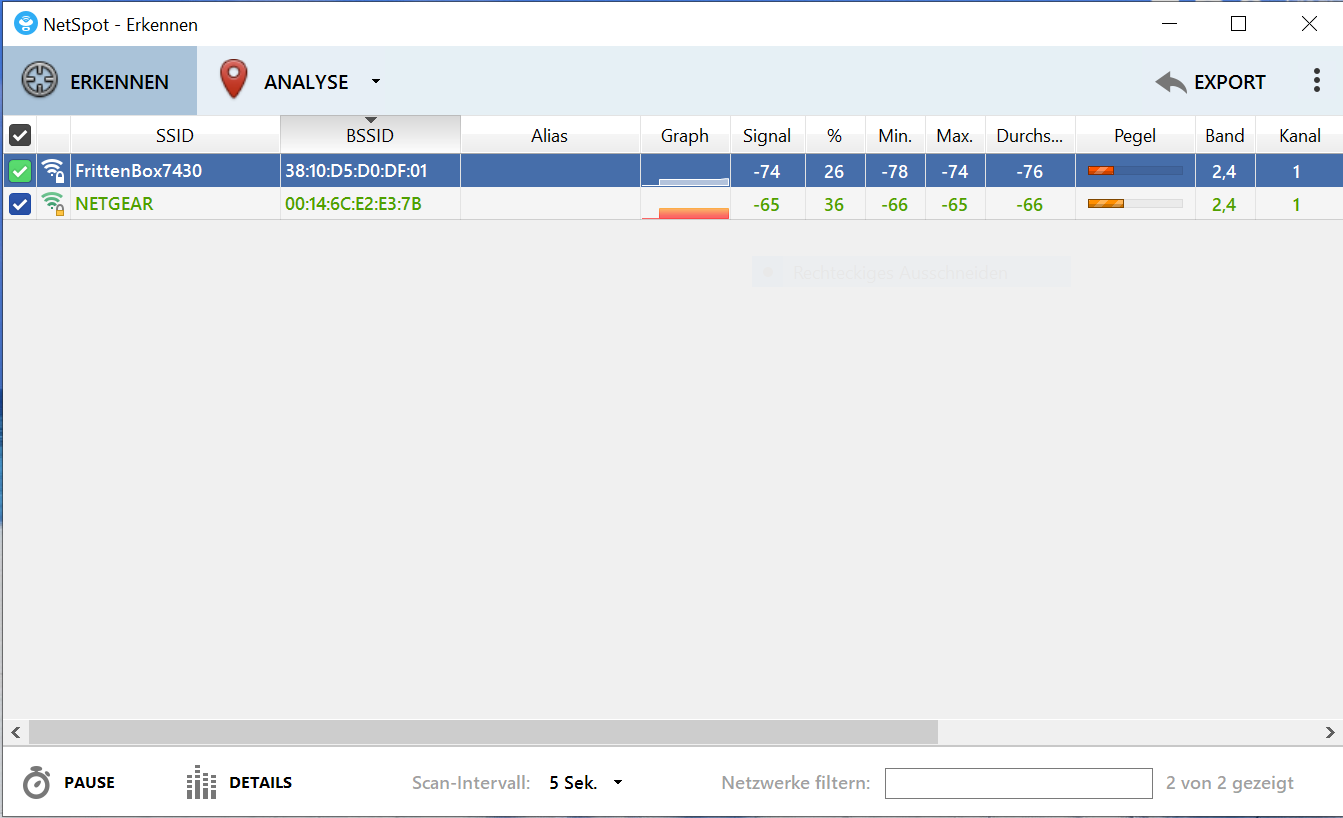
Task: Click the horizontal scrollbar thumb
Action: tap(483, 732)
